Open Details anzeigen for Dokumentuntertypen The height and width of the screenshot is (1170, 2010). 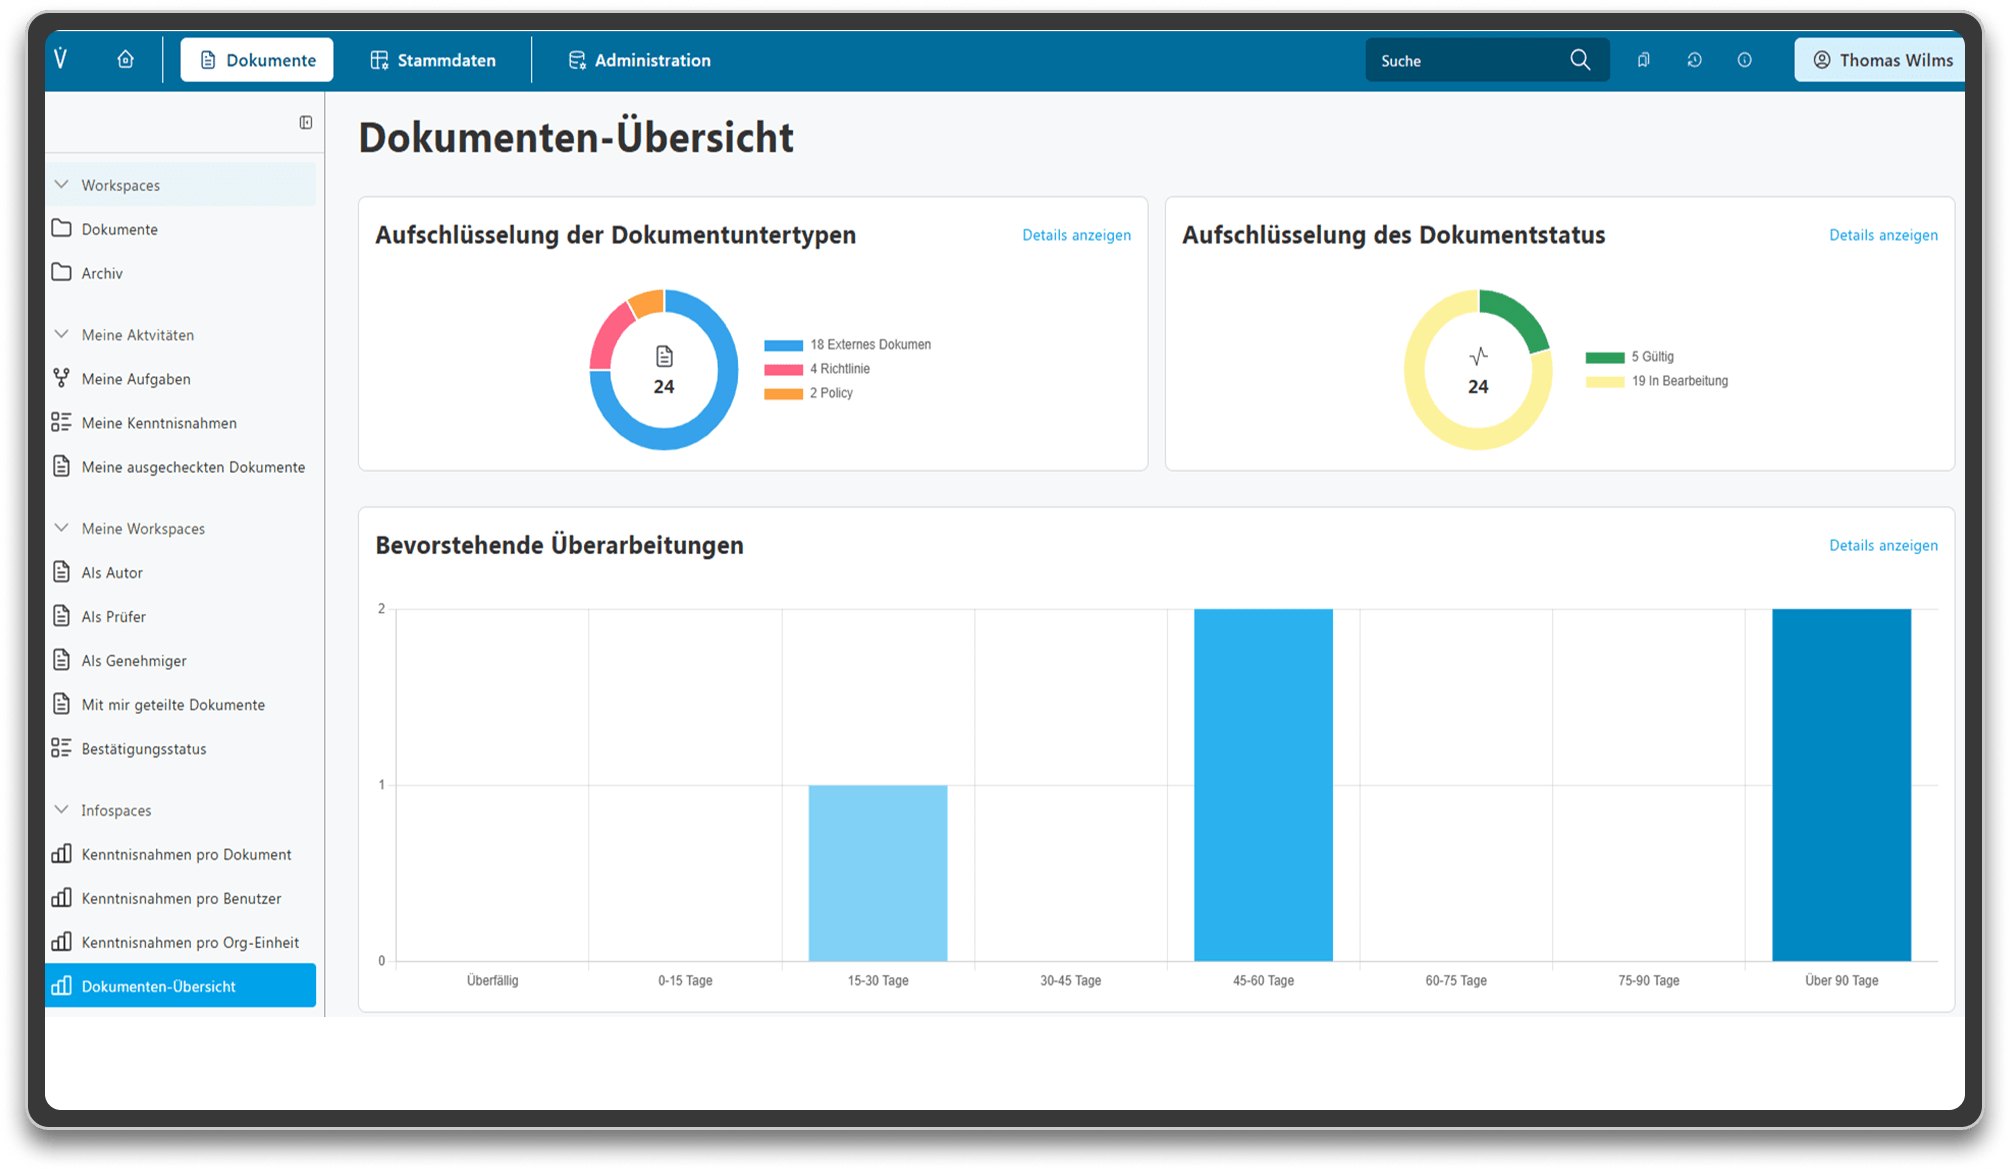pos(1076,235)
